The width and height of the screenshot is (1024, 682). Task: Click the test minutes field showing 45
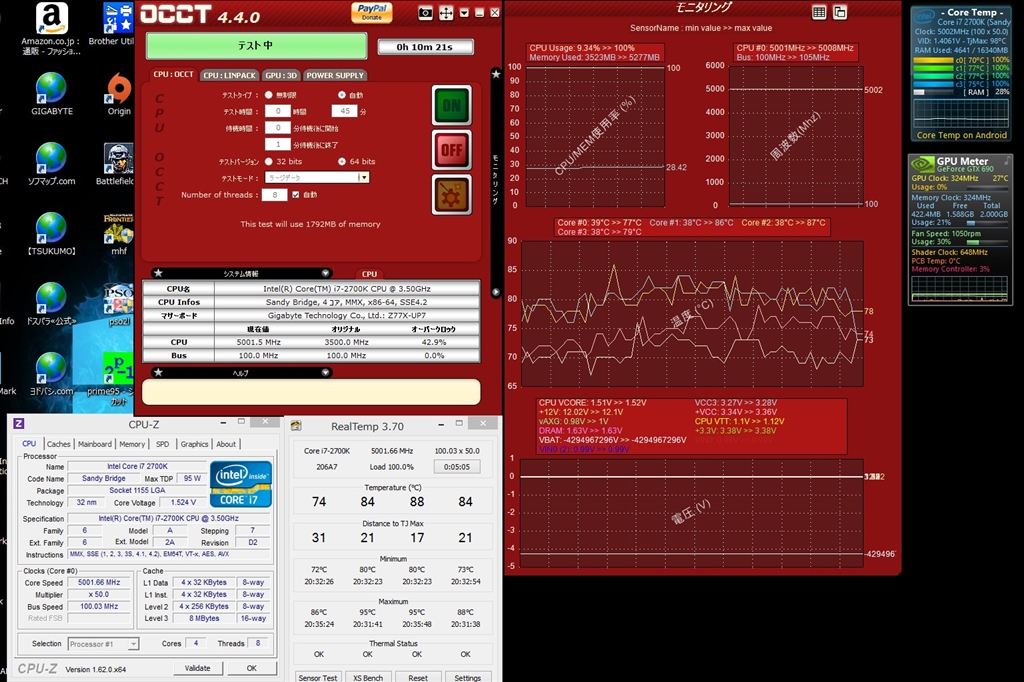(346, 111)
